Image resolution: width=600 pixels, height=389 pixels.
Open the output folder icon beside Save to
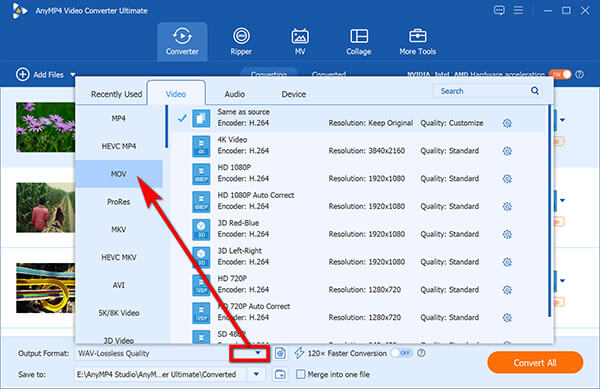pos(280,374)
